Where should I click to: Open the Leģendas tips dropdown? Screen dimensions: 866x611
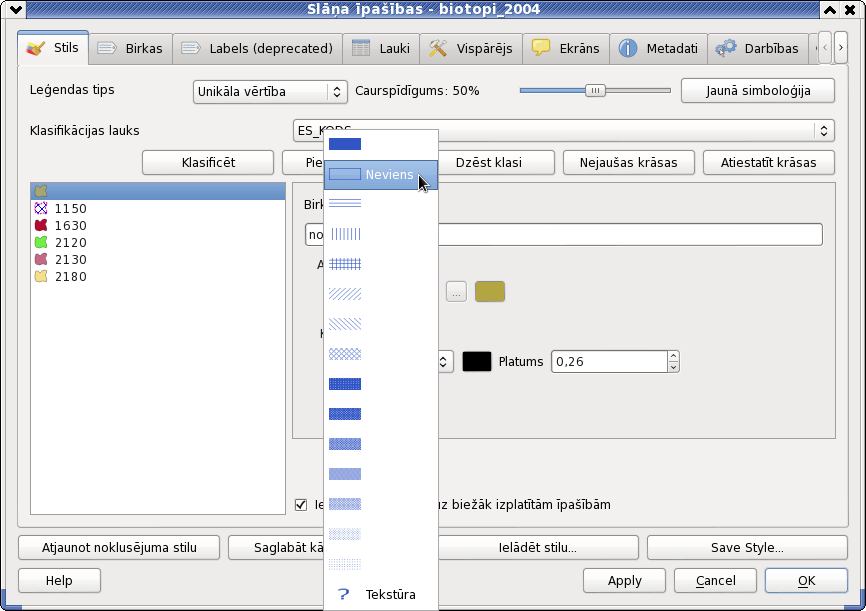(x=270, y=92)
